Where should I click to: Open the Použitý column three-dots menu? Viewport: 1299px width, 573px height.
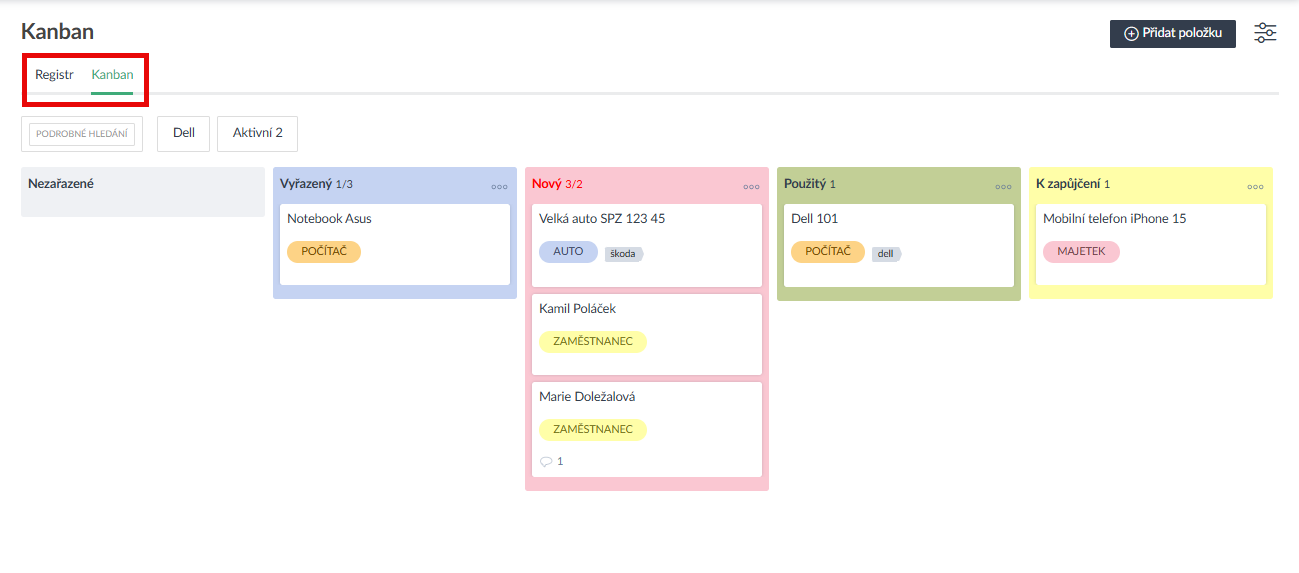pyautogui.click(x=1003, y=187)
